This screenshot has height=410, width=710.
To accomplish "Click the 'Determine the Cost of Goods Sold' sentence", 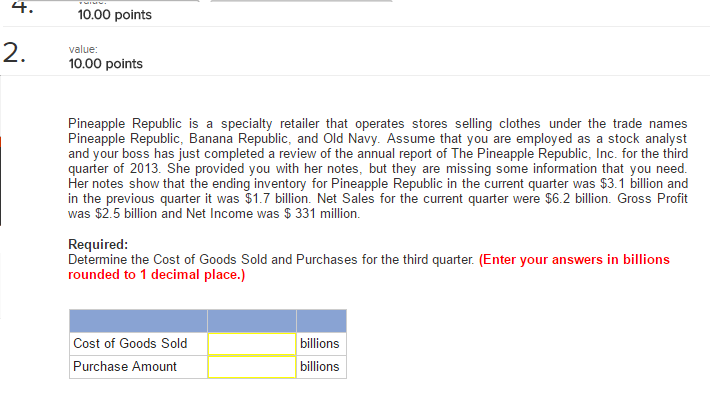I will click(x=271, y=260).
